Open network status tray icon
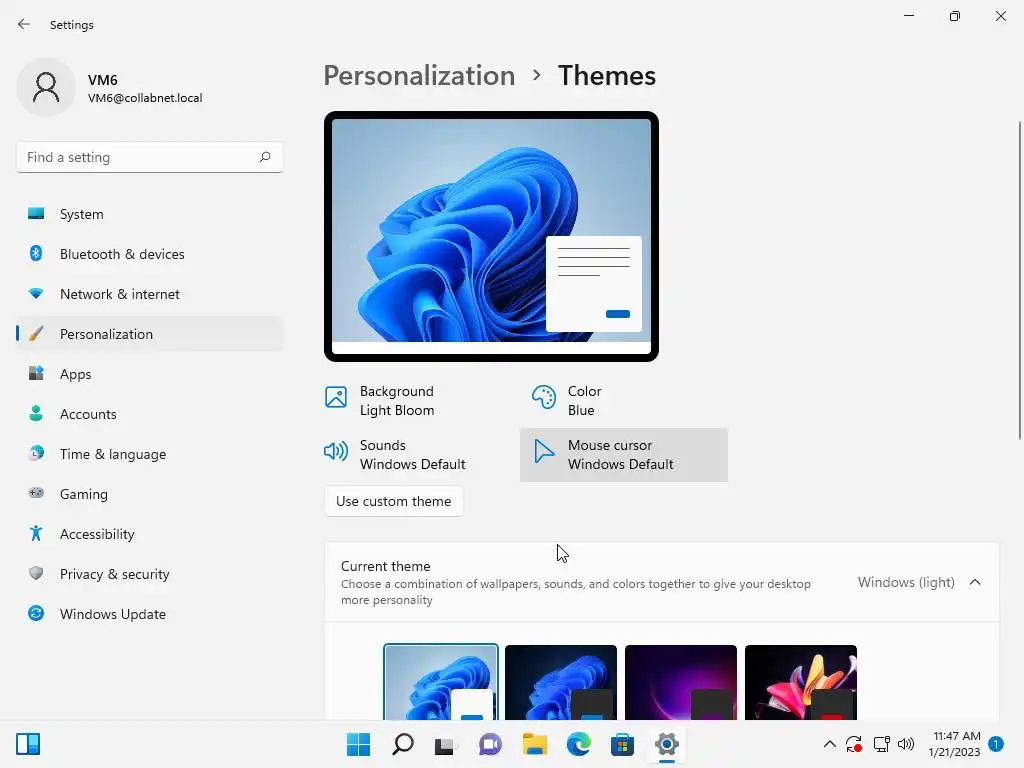Image resolution: width=1024 pixels, height=768 pixels. coord(882,744)
